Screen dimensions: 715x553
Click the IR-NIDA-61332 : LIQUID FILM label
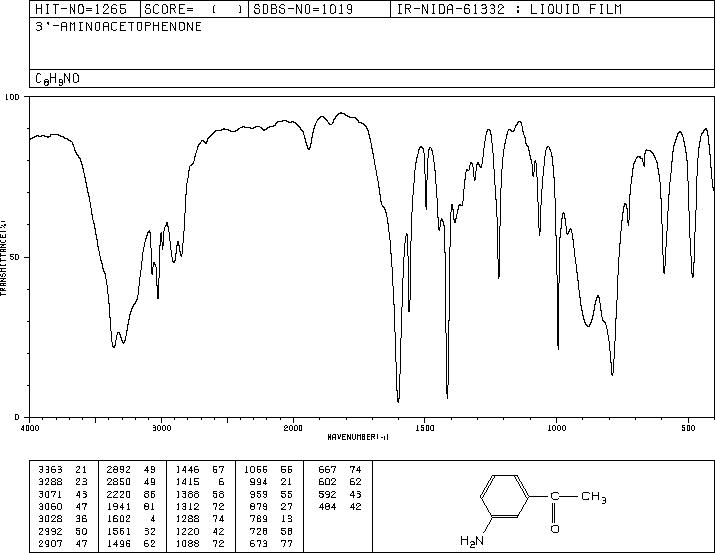point(509,9)
